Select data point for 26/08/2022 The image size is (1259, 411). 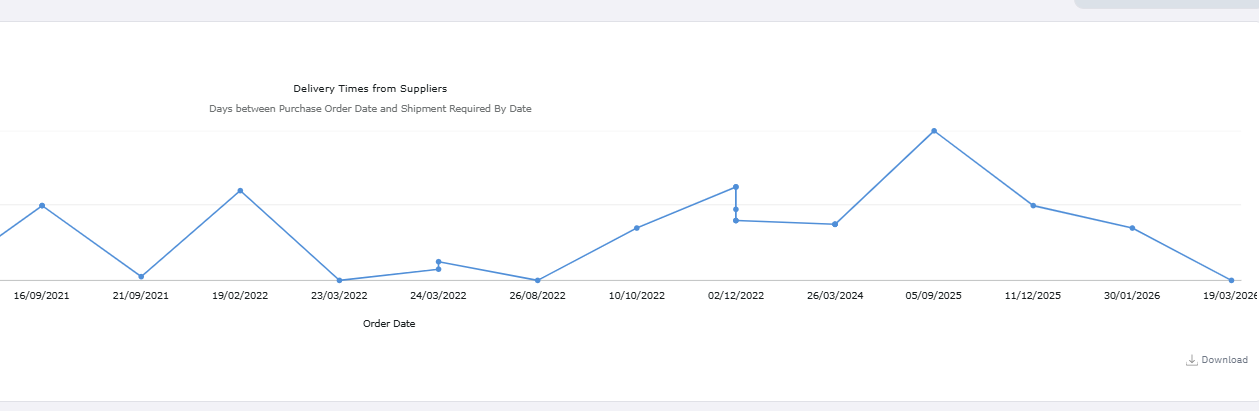538,281
